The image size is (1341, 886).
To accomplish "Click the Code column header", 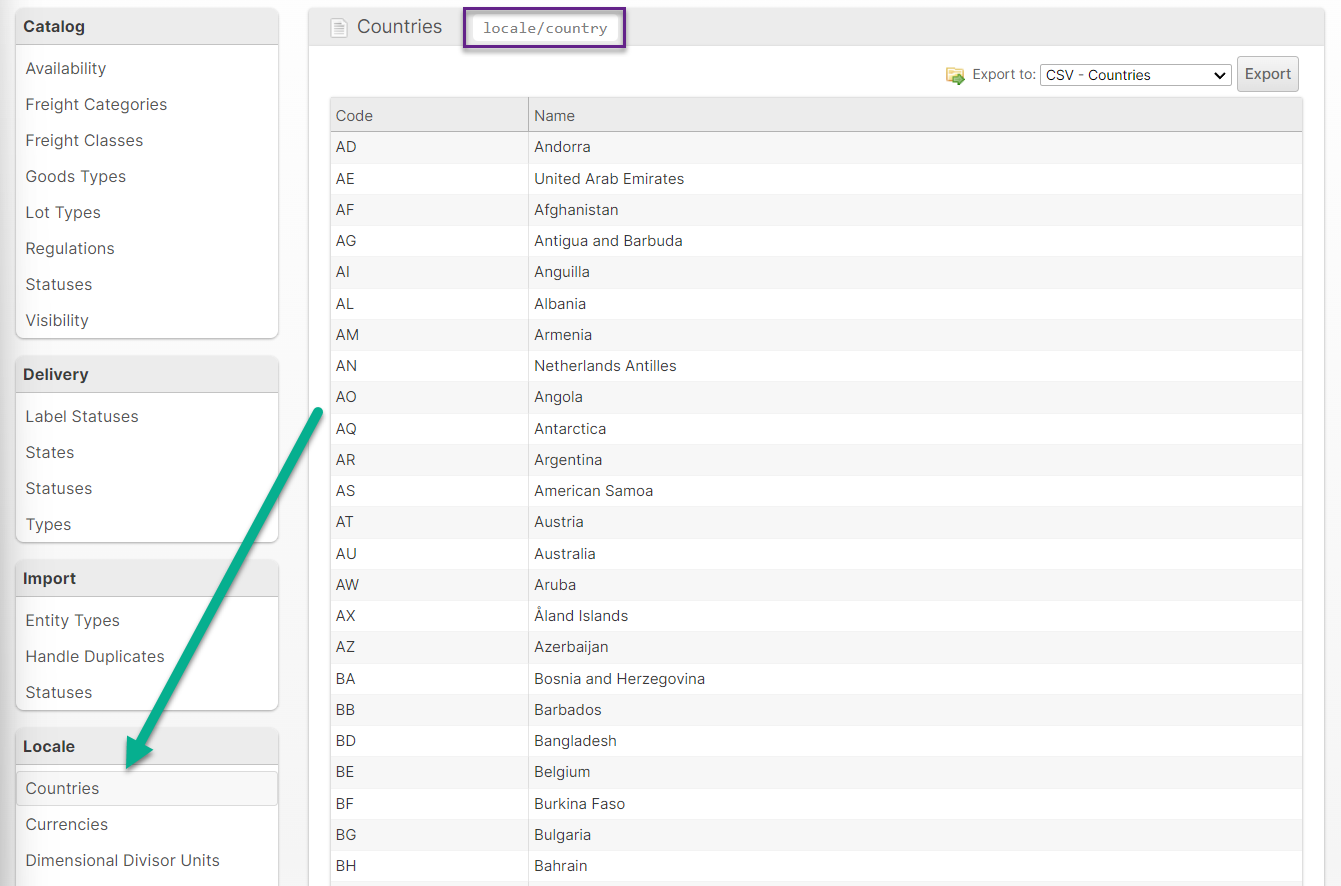I will point(354,115).
